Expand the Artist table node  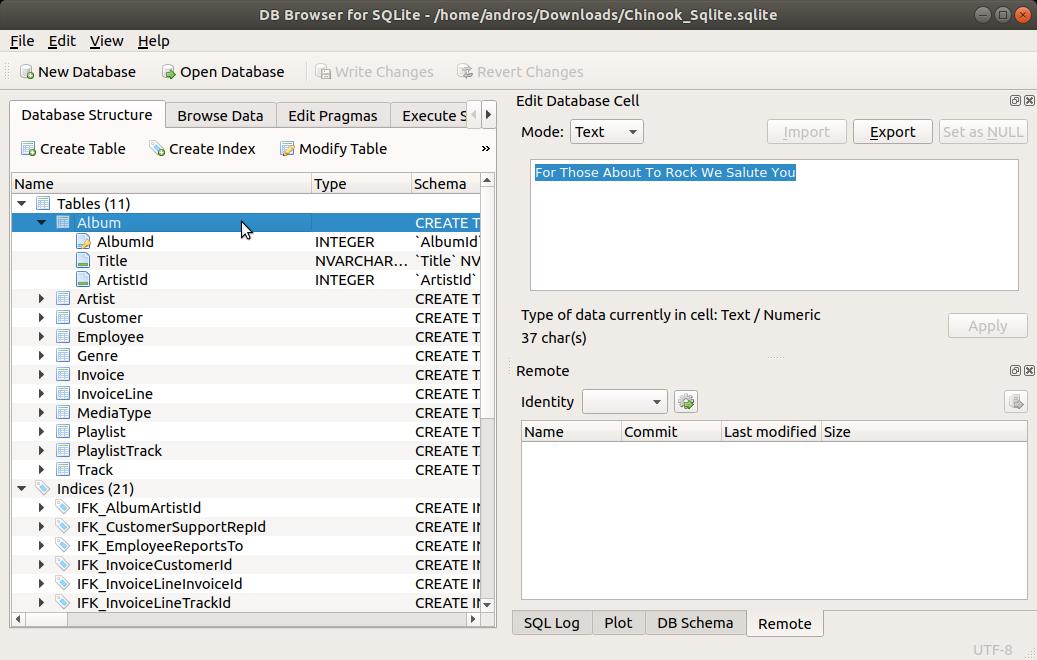(39, 298)
